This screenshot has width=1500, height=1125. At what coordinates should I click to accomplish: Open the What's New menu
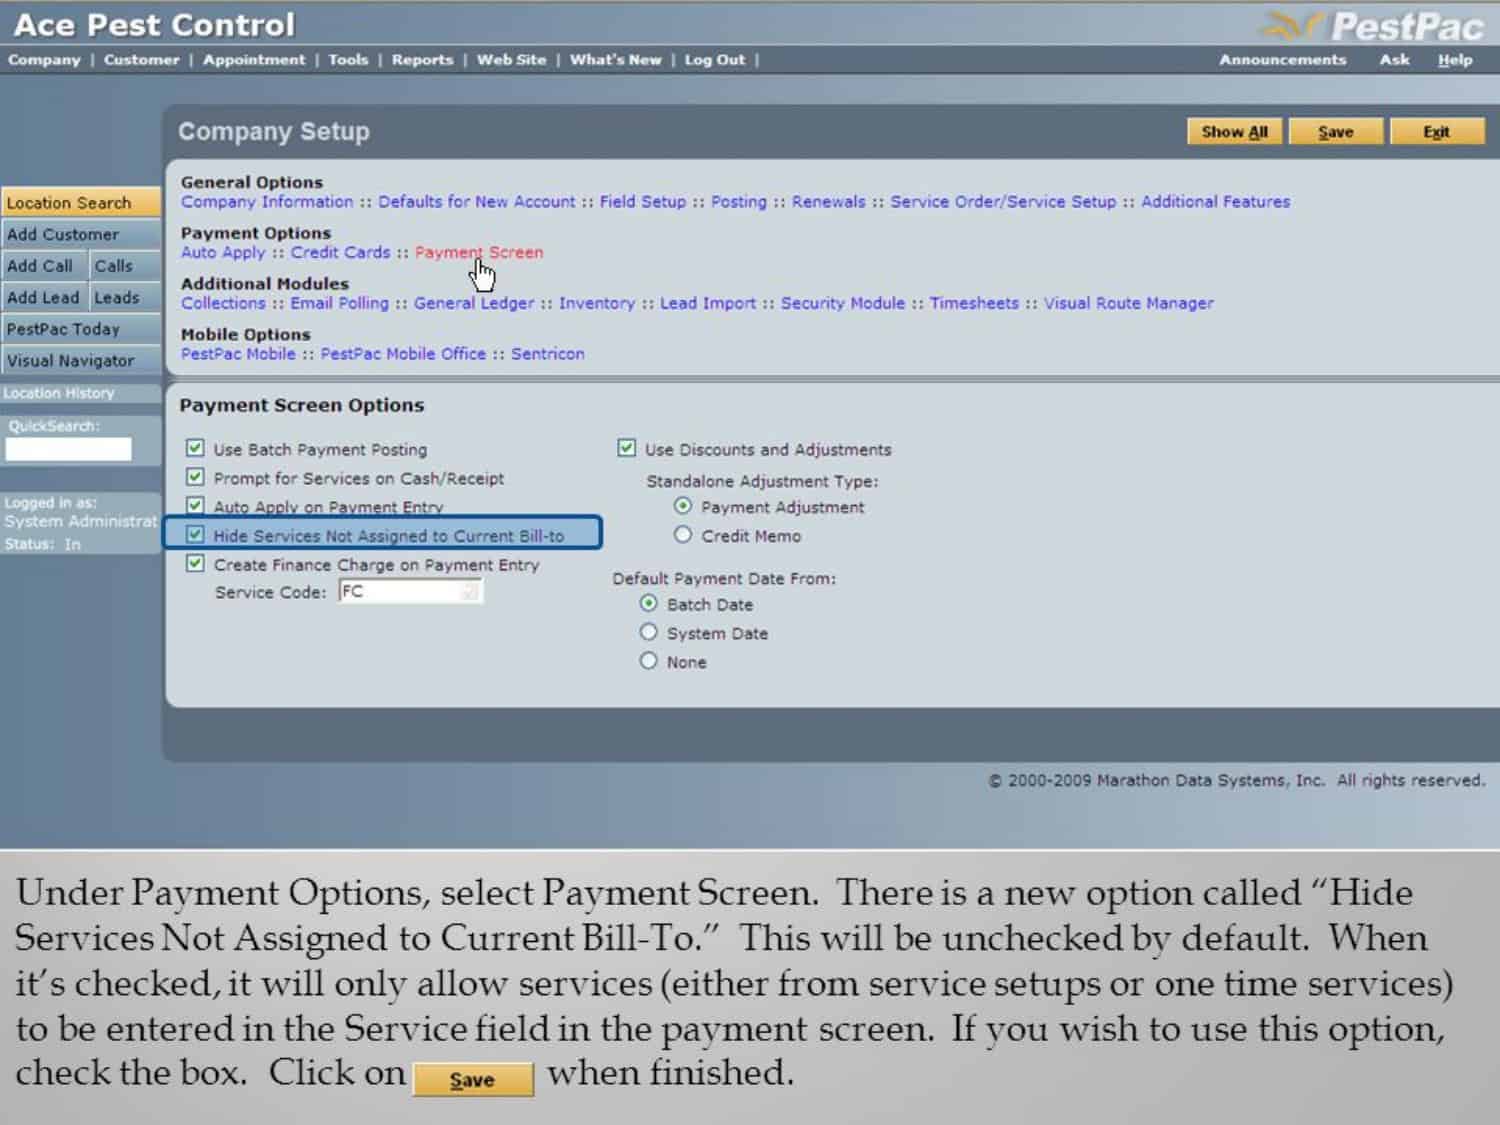click(x=616, y=60)
